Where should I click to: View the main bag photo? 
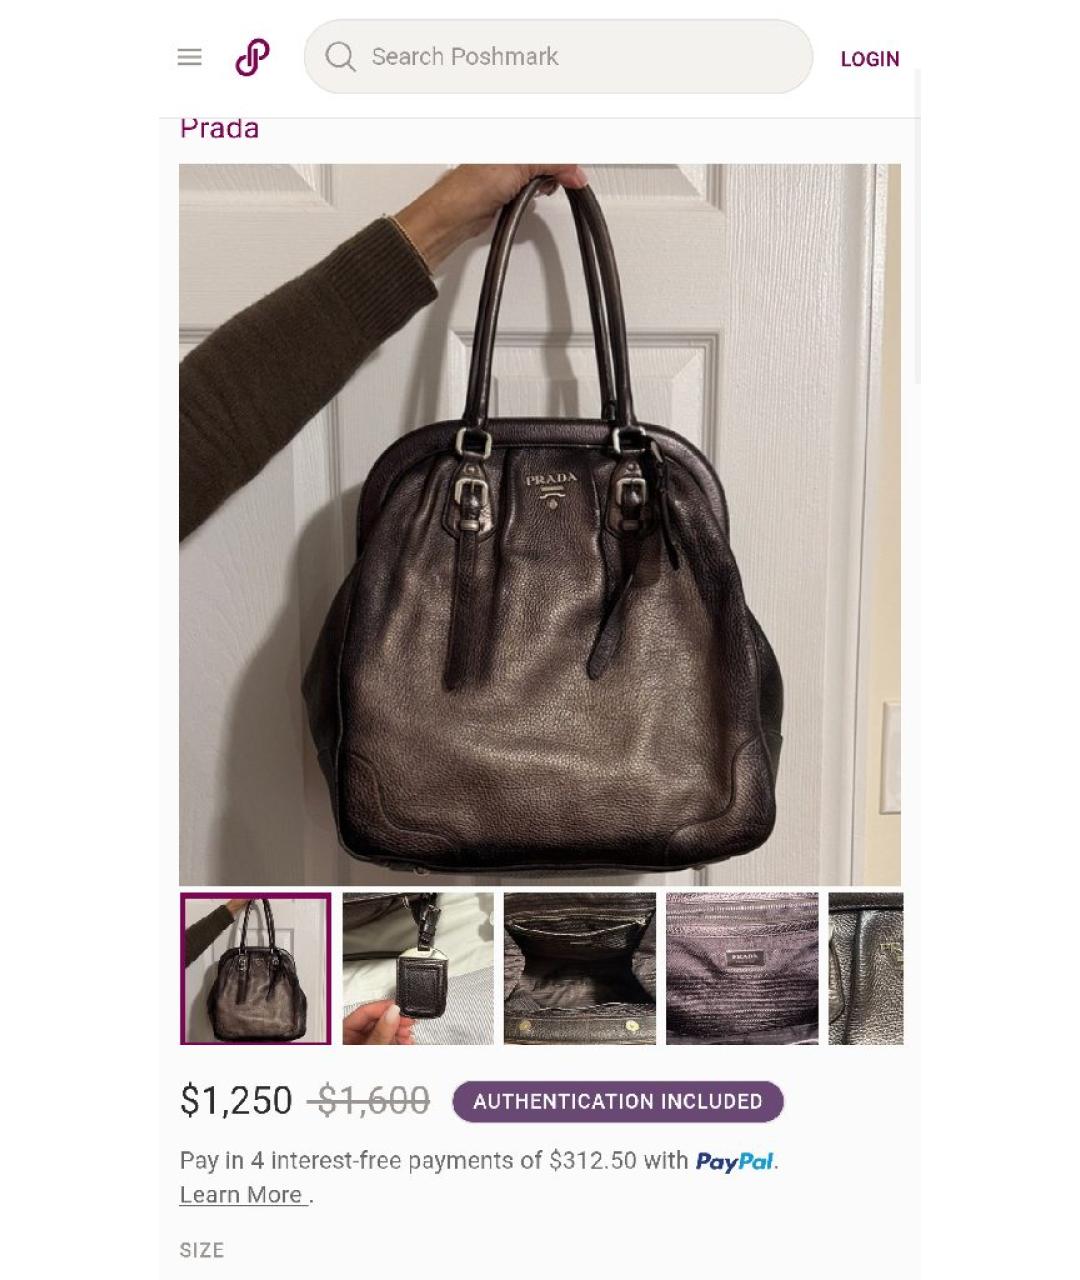click(x=540, y=524)
